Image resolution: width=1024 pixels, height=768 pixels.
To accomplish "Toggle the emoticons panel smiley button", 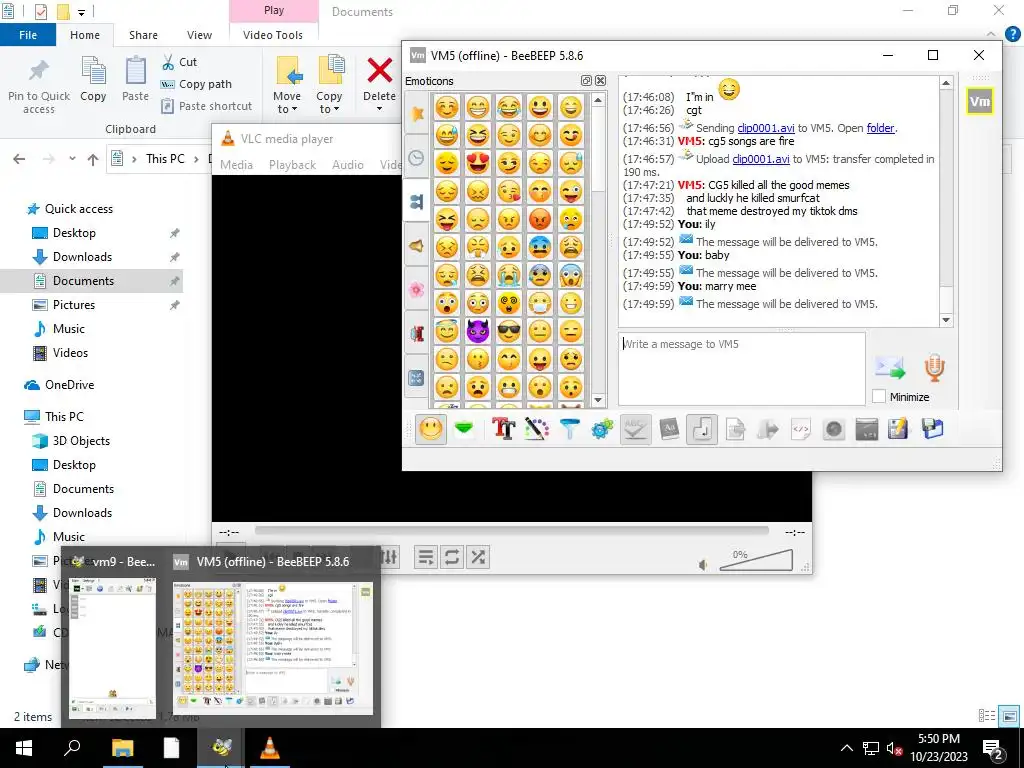I will [x=431, y=430].
